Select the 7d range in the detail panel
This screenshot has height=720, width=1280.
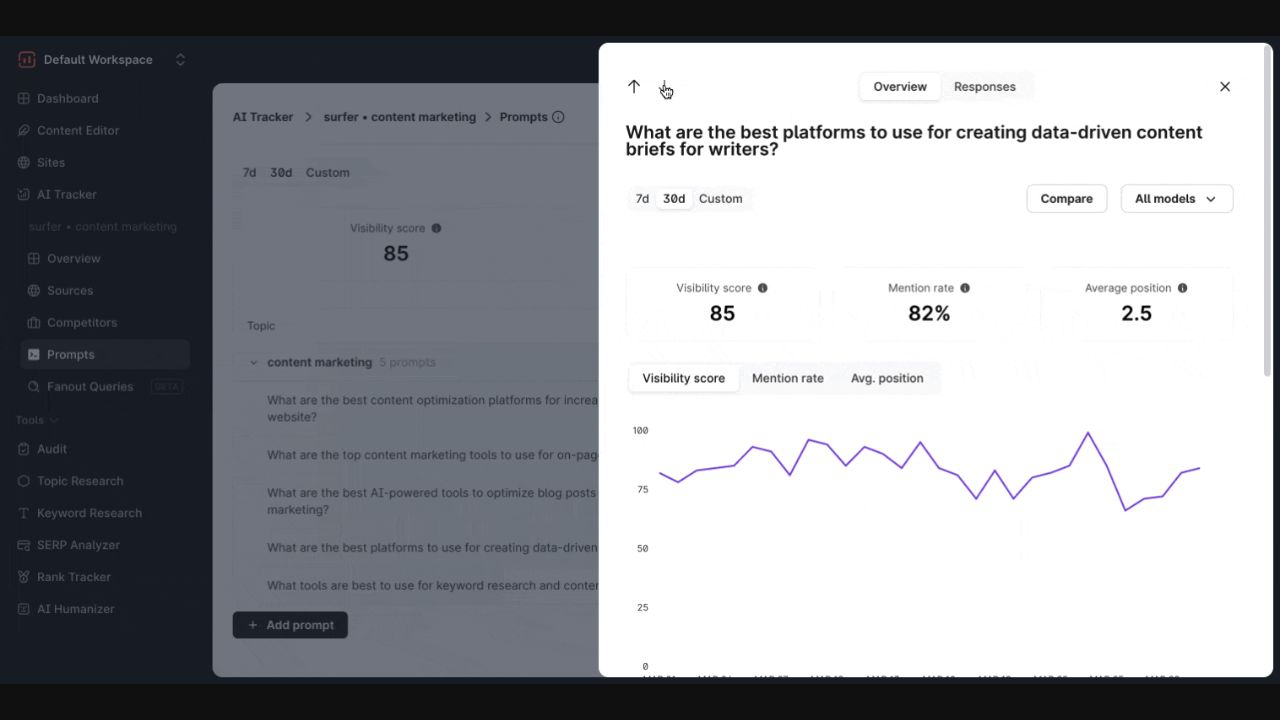pos(642,199)
